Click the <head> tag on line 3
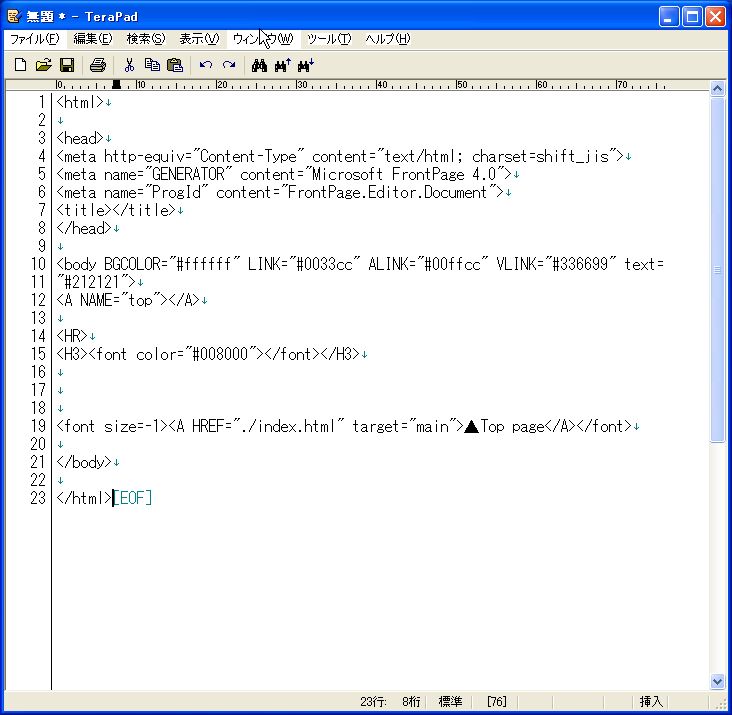Viewport: 732px width, 715px height. [80, 138]
